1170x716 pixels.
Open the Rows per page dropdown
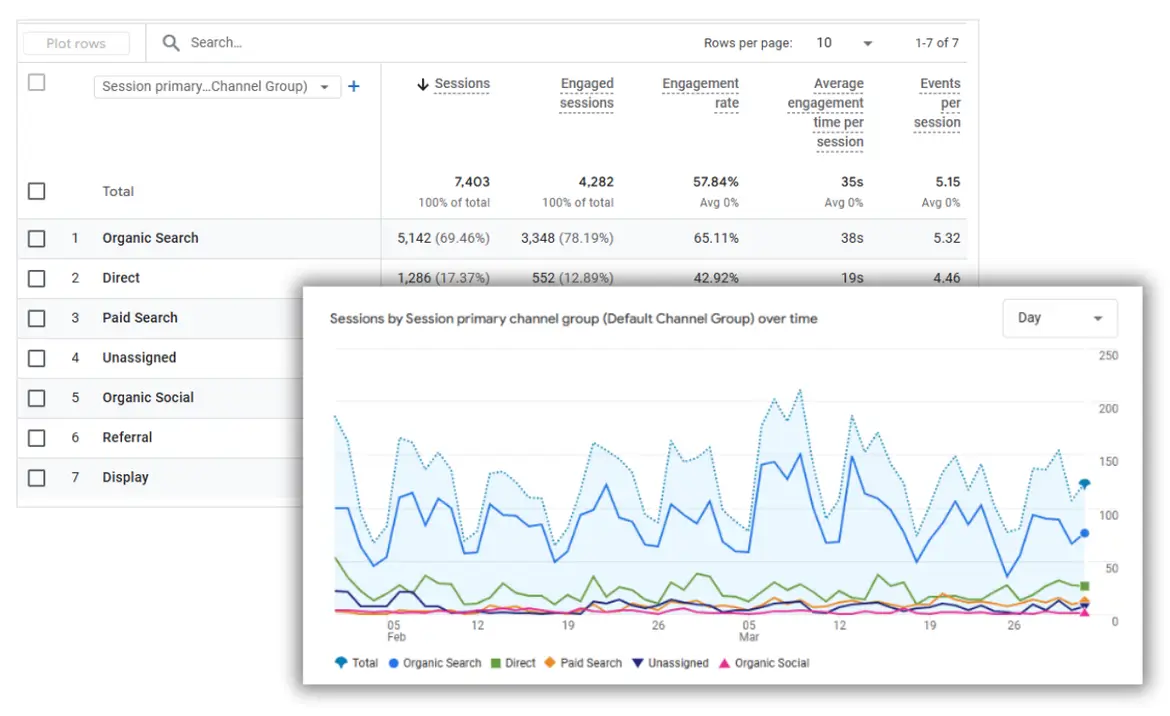pyautogui.click(x=844, y=43)
